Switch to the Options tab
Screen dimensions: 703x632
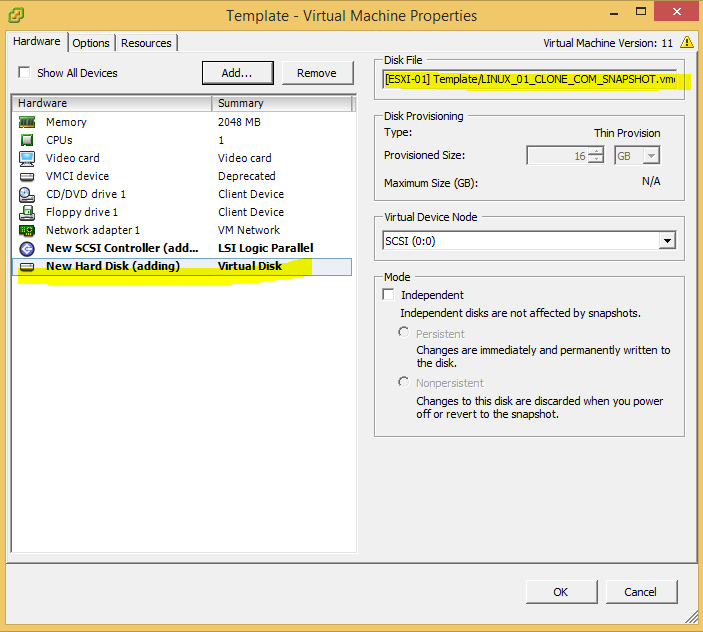(91, 43)
